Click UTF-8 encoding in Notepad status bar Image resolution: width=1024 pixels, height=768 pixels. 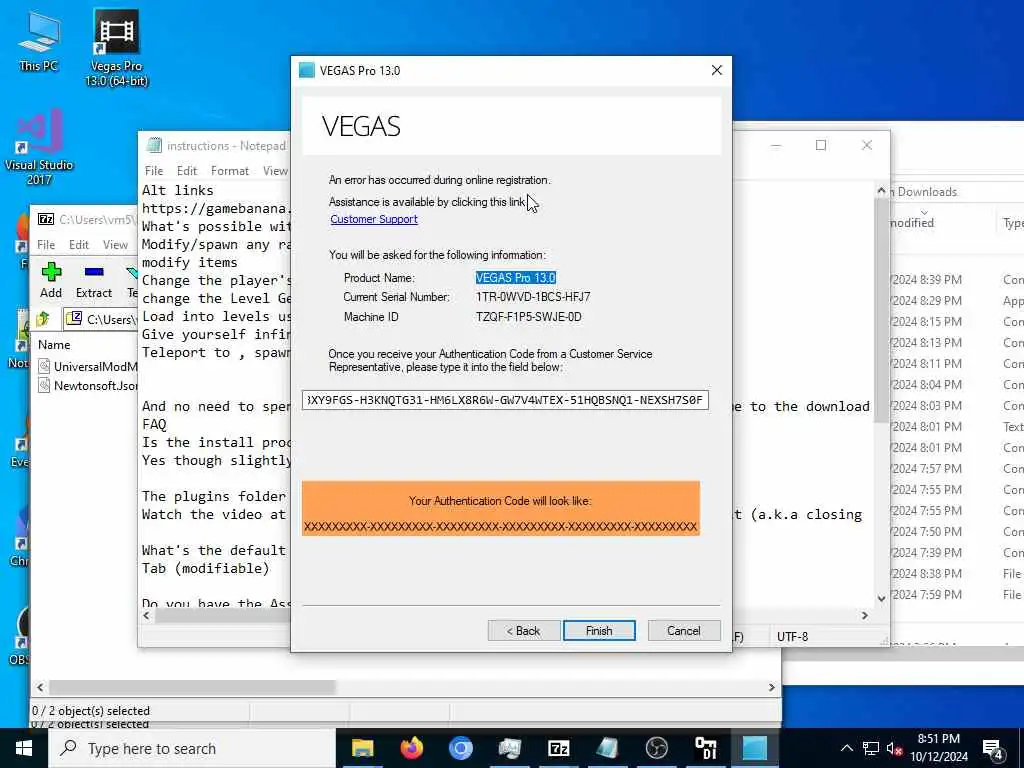tap(792, 636)
